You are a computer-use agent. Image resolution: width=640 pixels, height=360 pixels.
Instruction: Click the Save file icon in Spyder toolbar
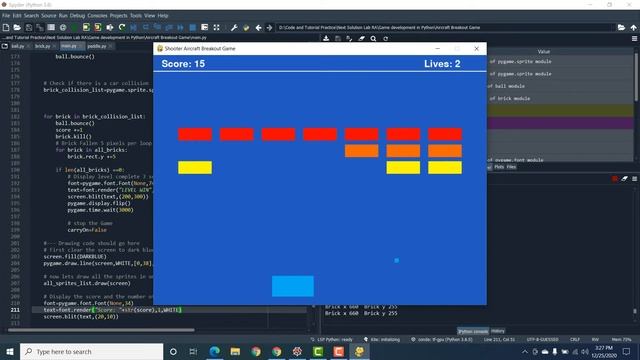click(x=29, y=27)
